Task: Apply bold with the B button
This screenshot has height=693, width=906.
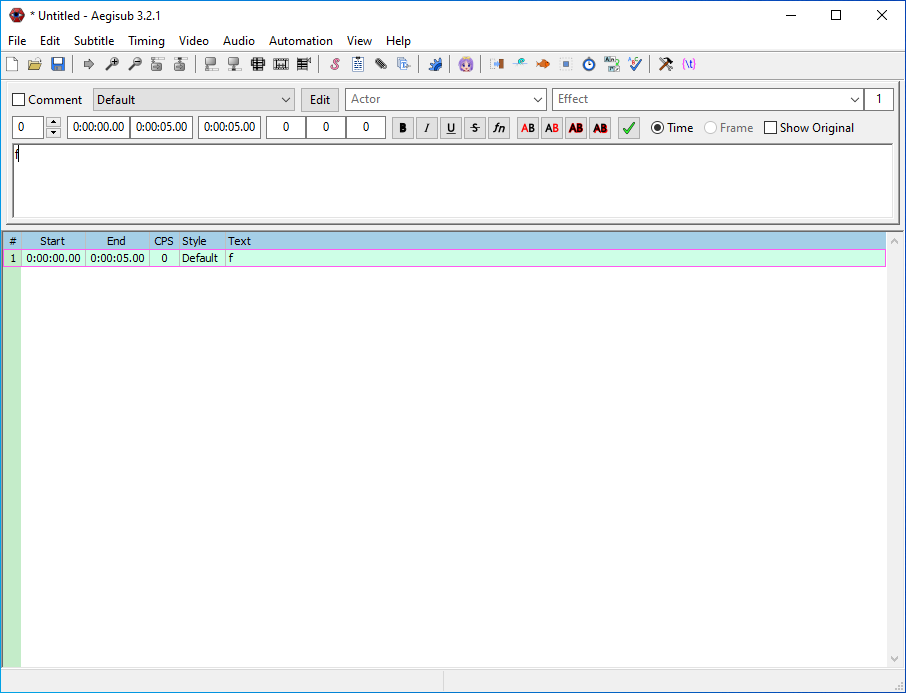Action: pyautogui.click(x=403, y=128)
